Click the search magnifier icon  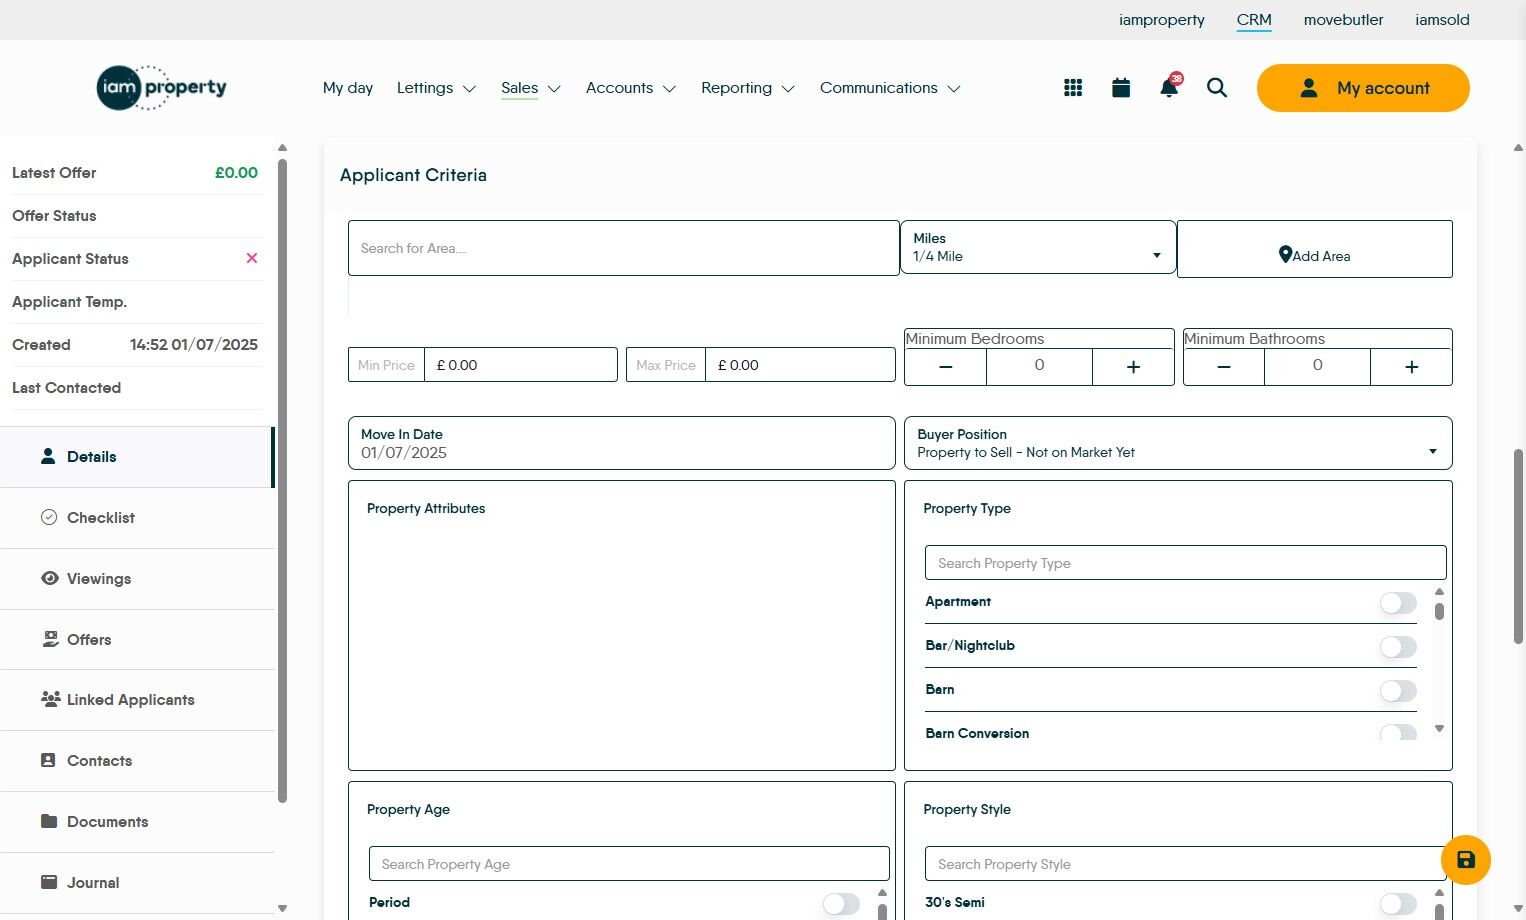[1217, 88]
